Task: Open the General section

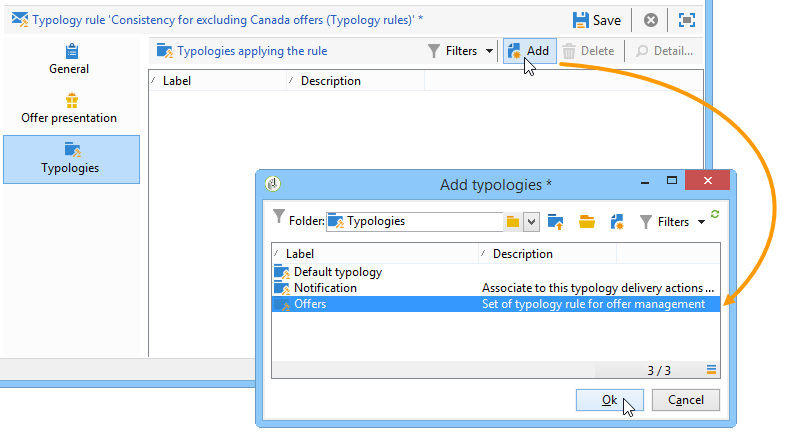Action: [69, 60]
